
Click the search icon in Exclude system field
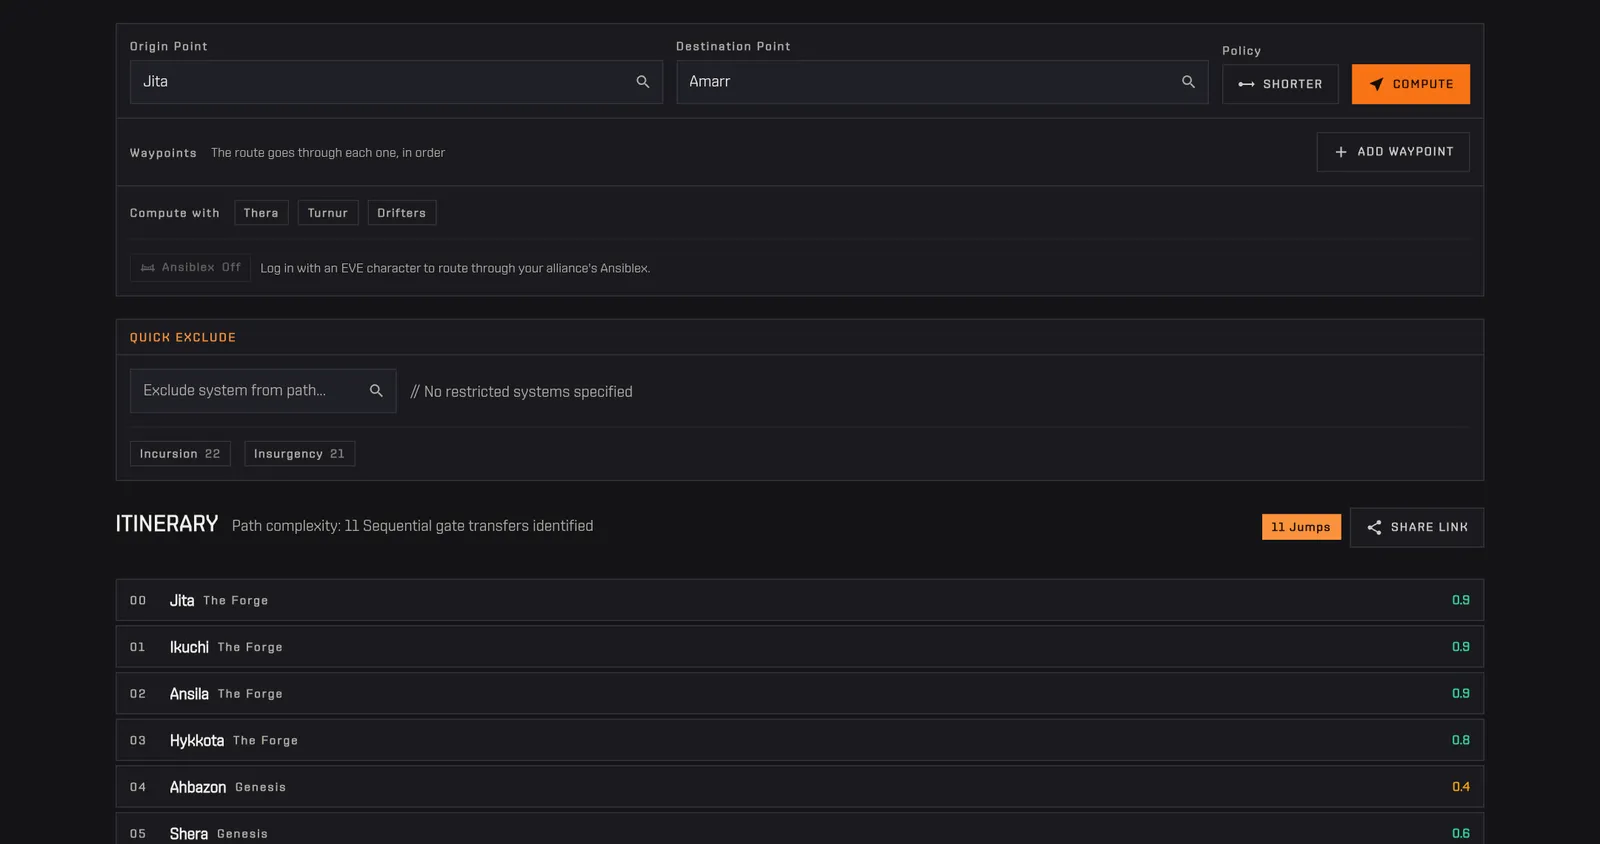point(376,391)
